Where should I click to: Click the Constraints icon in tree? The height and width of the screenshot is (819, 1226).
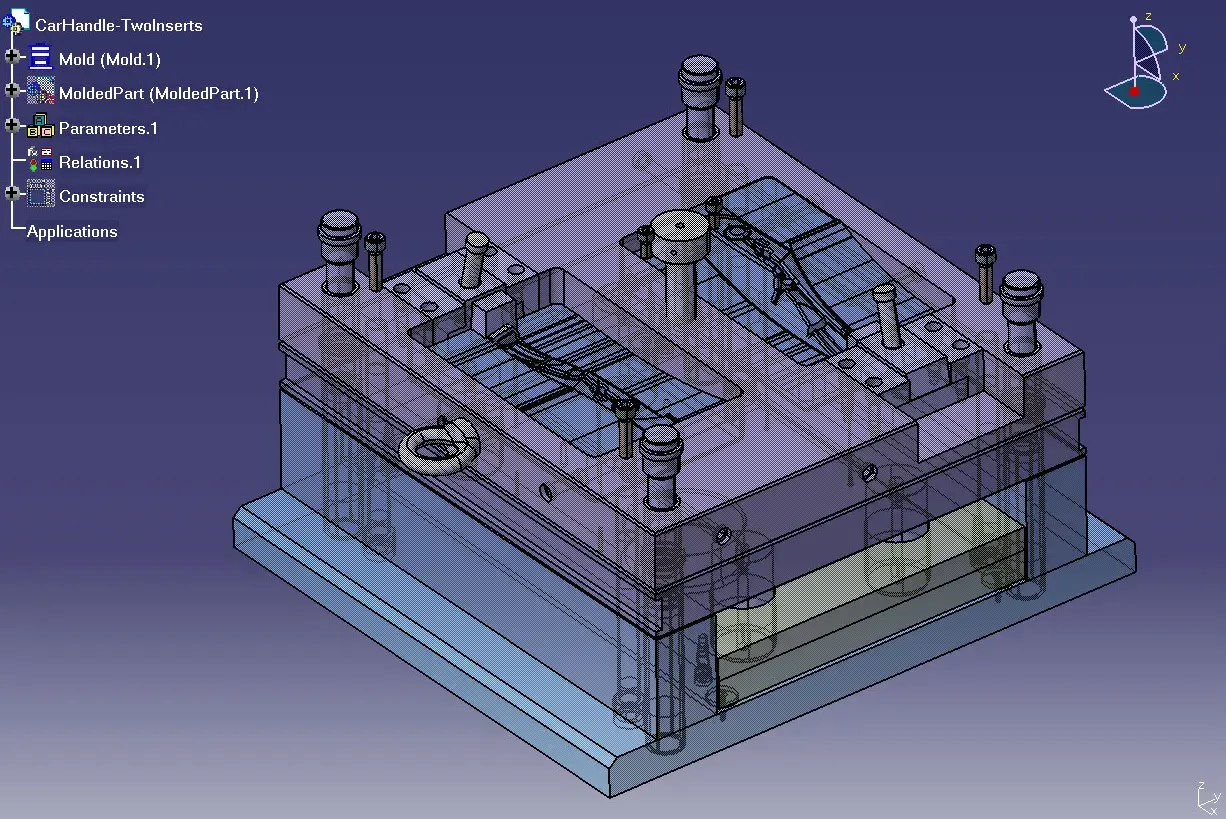(41, 194)
